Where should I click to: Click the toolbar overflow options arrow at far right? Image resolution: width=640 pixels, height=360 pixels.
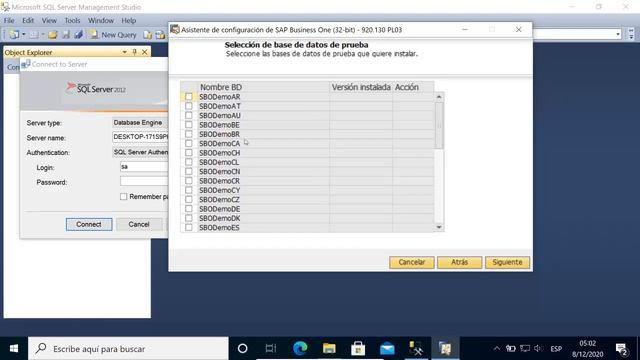click(x=631, y=34)
